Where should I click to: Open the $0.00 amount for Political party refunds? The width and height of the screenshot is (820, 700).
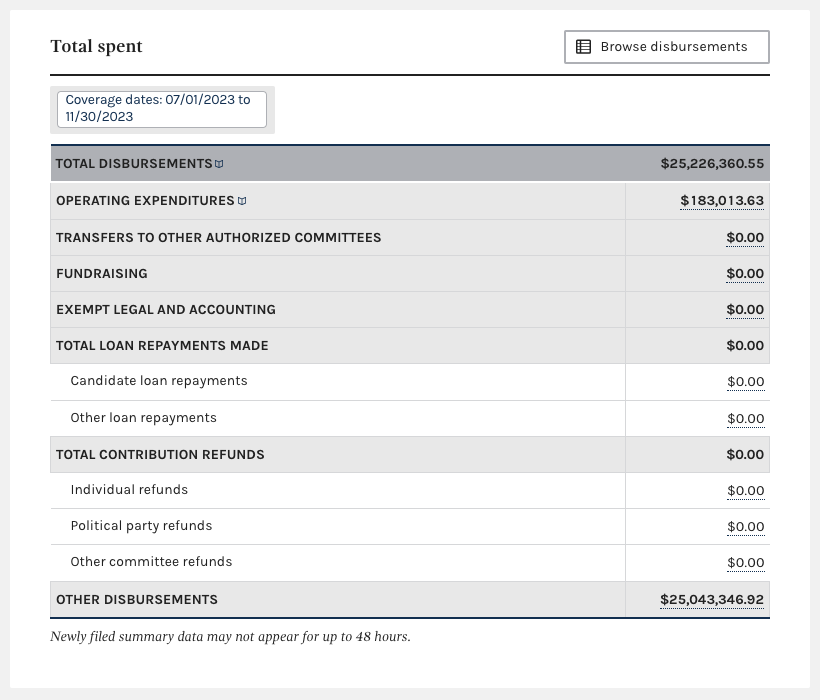point(746,527)
